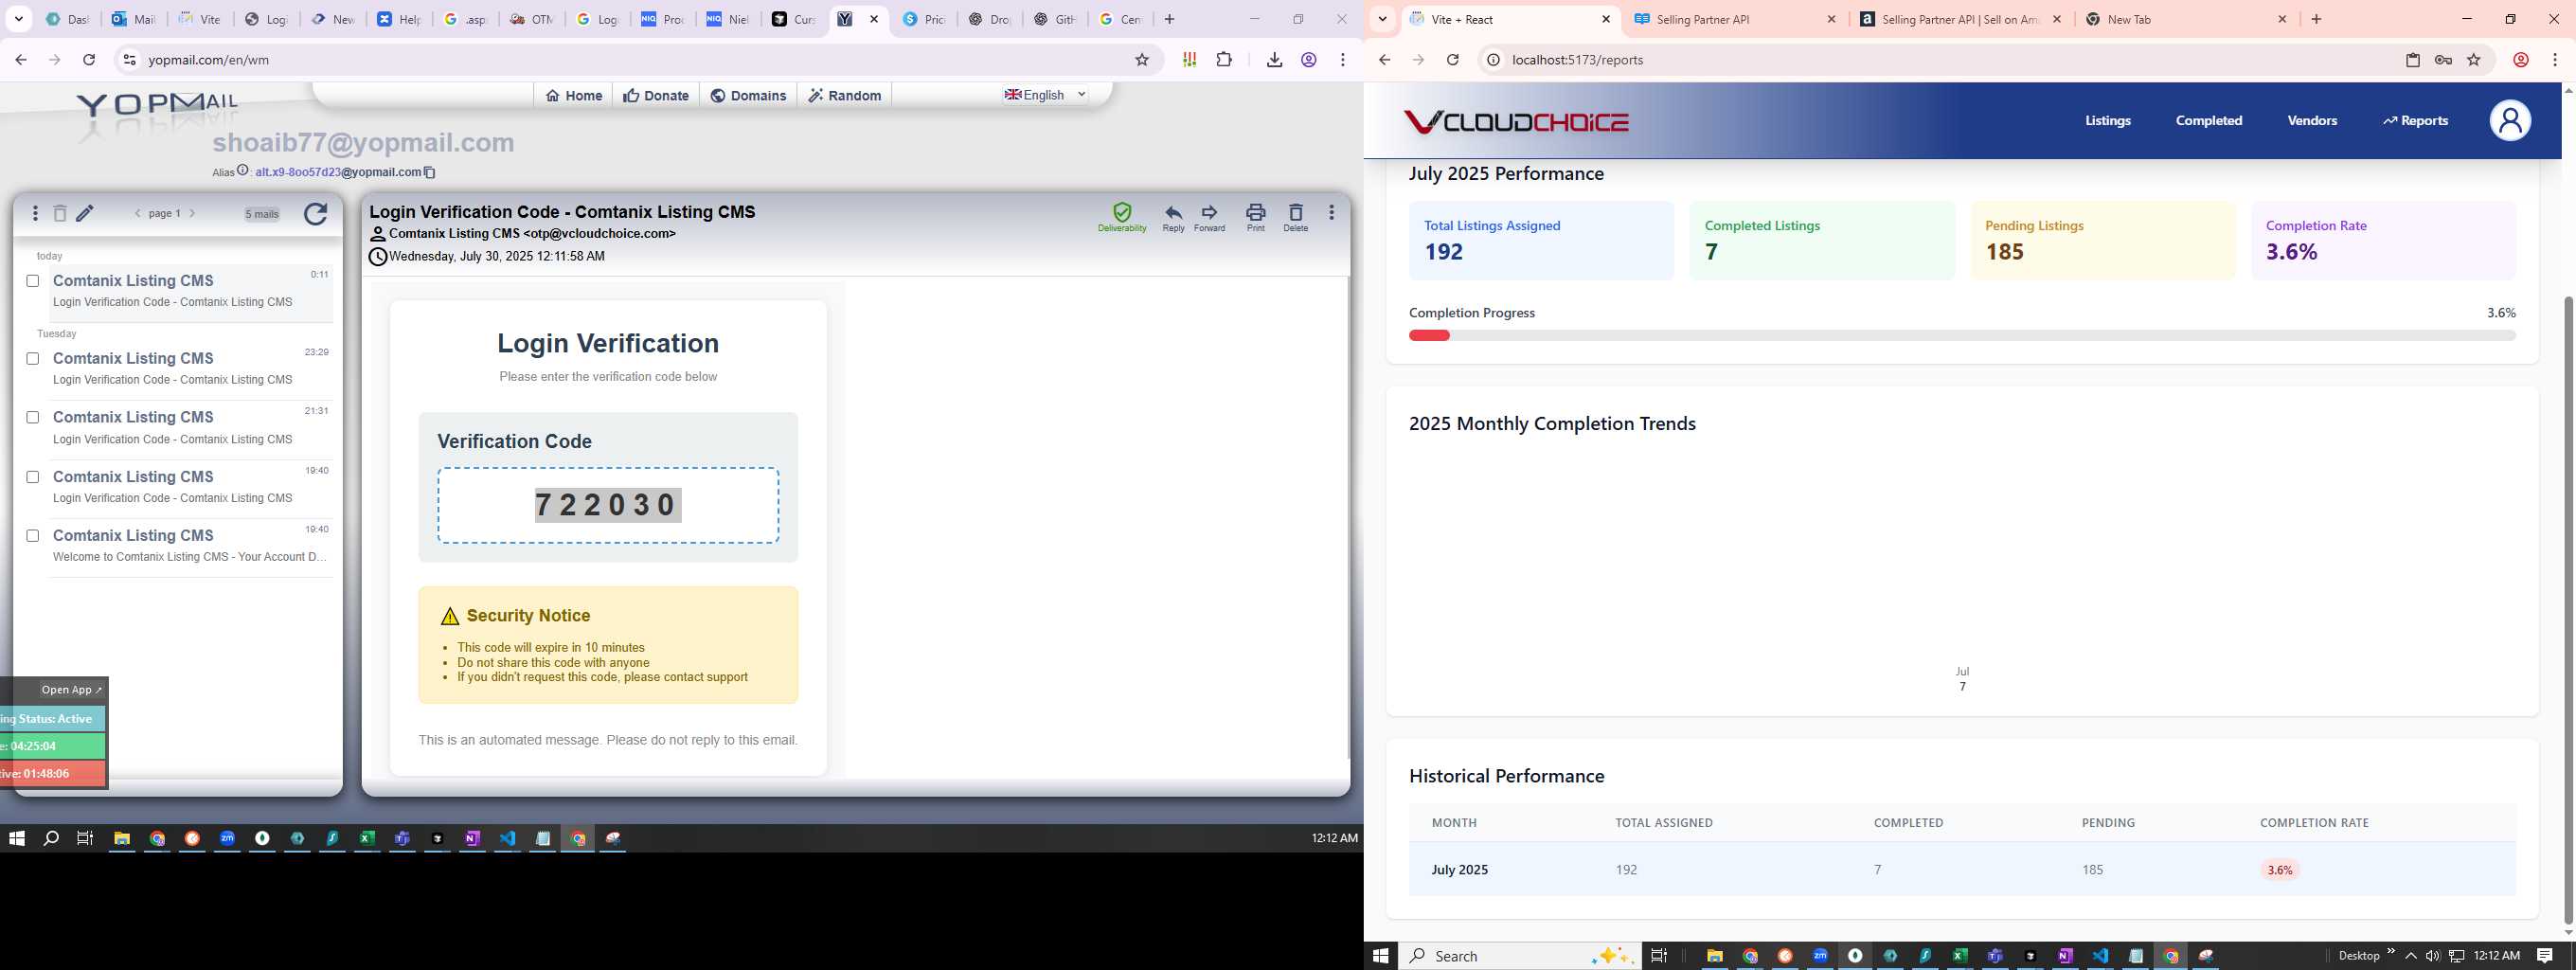Refresh the YOPmail inbox
Viewport: 2576px width, 970px height.
[x=315, y=214]
